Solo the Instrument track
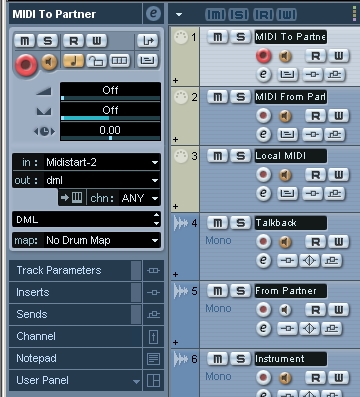 [240, 359]
